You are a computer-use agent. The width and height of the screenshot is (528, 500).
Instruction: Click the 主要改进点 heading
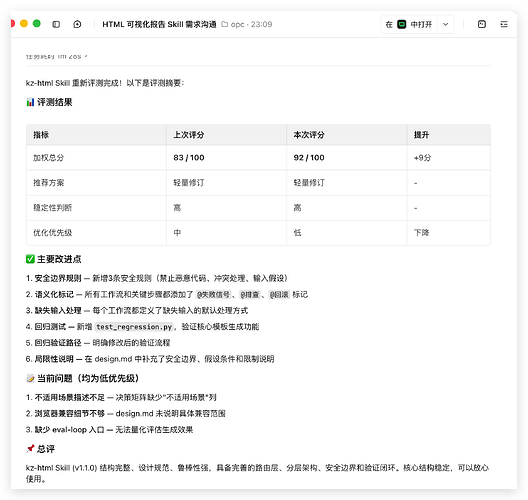coord(59,259)
